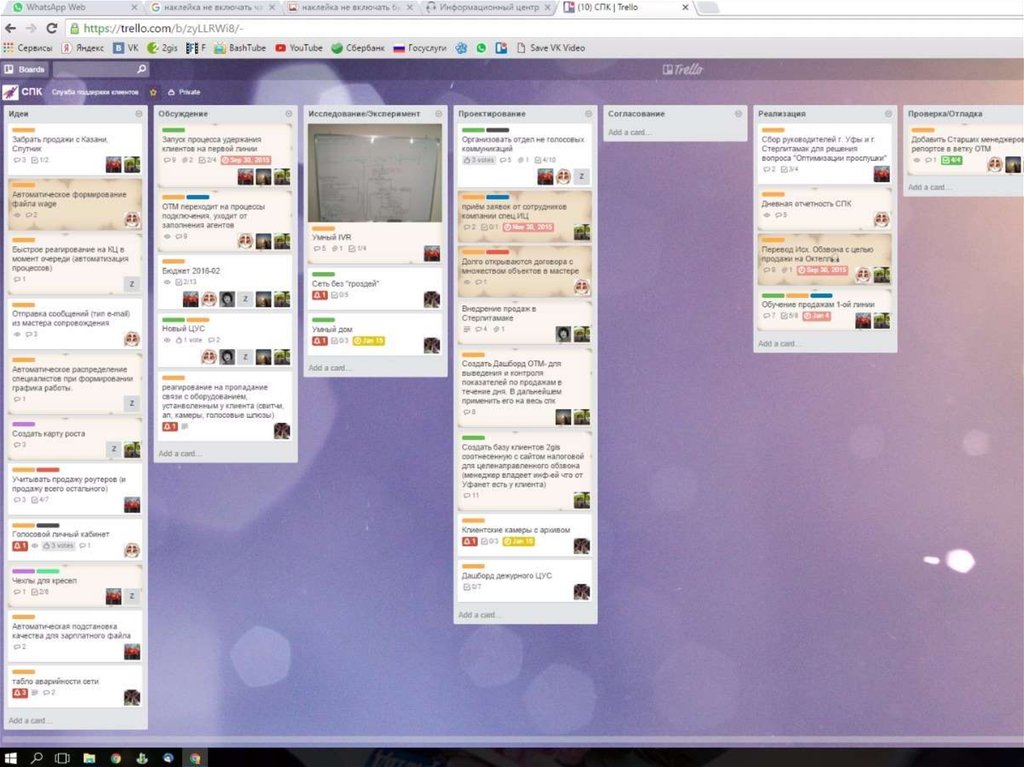Open the whiteboard photo card thumbnail
Screen dimensions: 1024x767
(375, 173)
